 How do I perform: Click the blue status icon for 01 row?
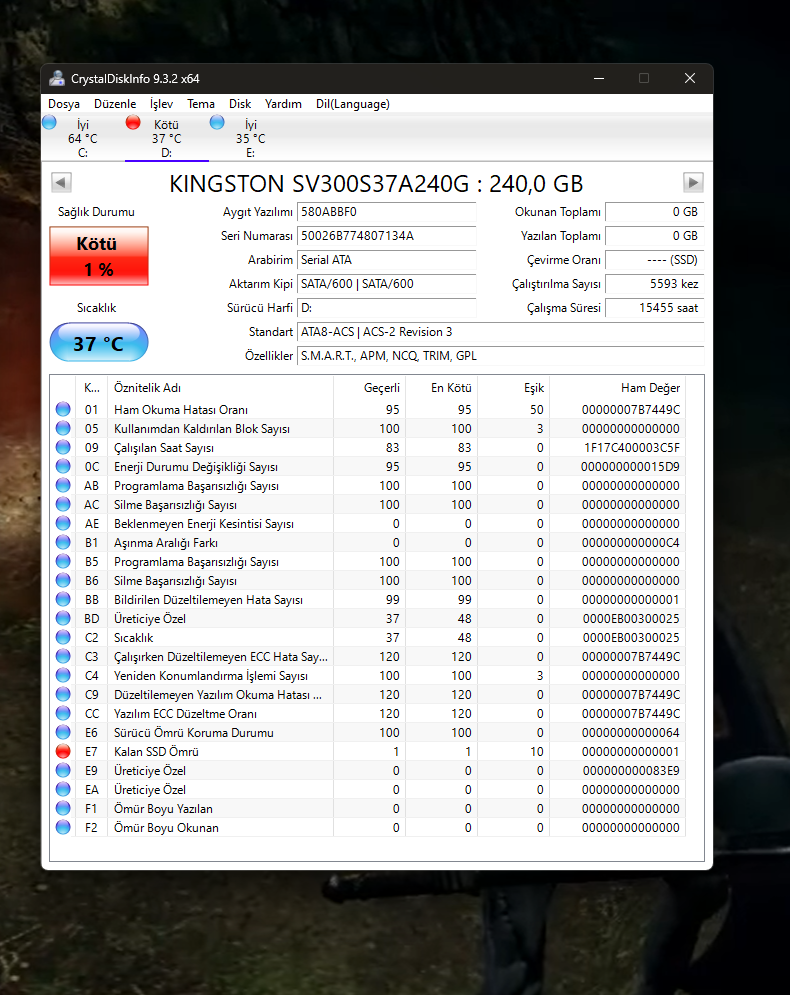tap(63, 409)
